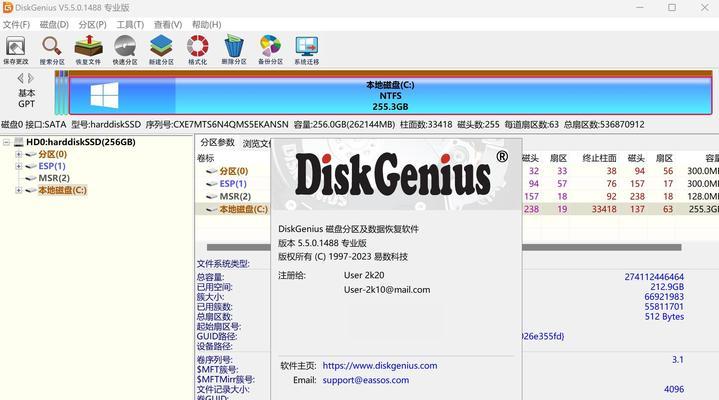Select the 分区(0) row in partition table

pyautogui.click(x=233, y=171)
